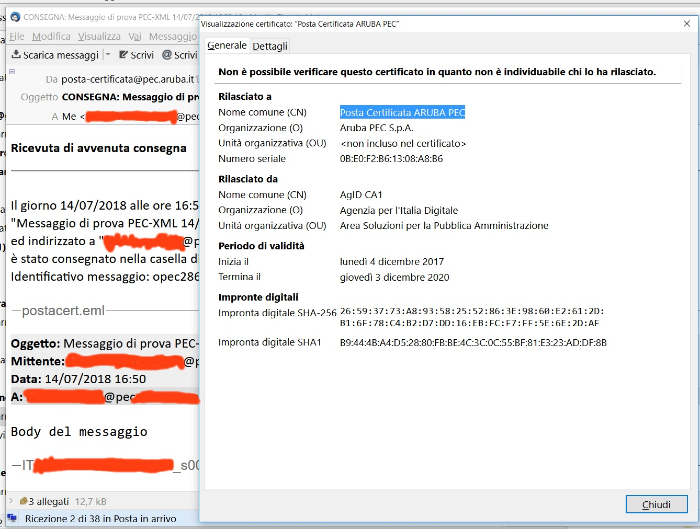Viewport: 700px width, 529px height.
Task: Click the postacert.eml attachment label
Action: pyautogui.click(x=63, y=310)
